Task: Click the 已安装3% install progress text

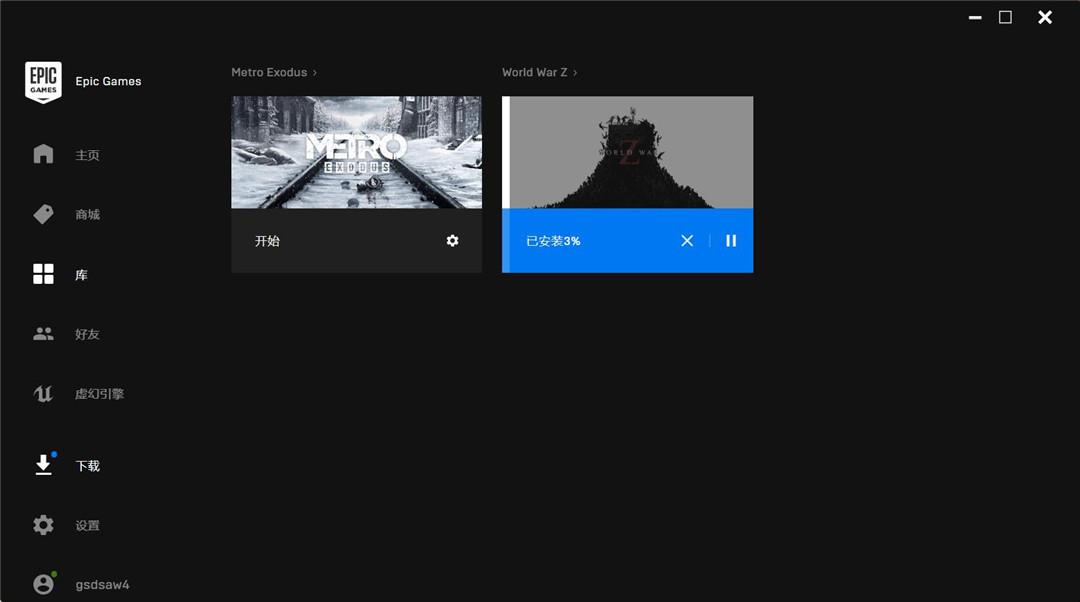Action: pyautogui.click(x=553, y=241)
